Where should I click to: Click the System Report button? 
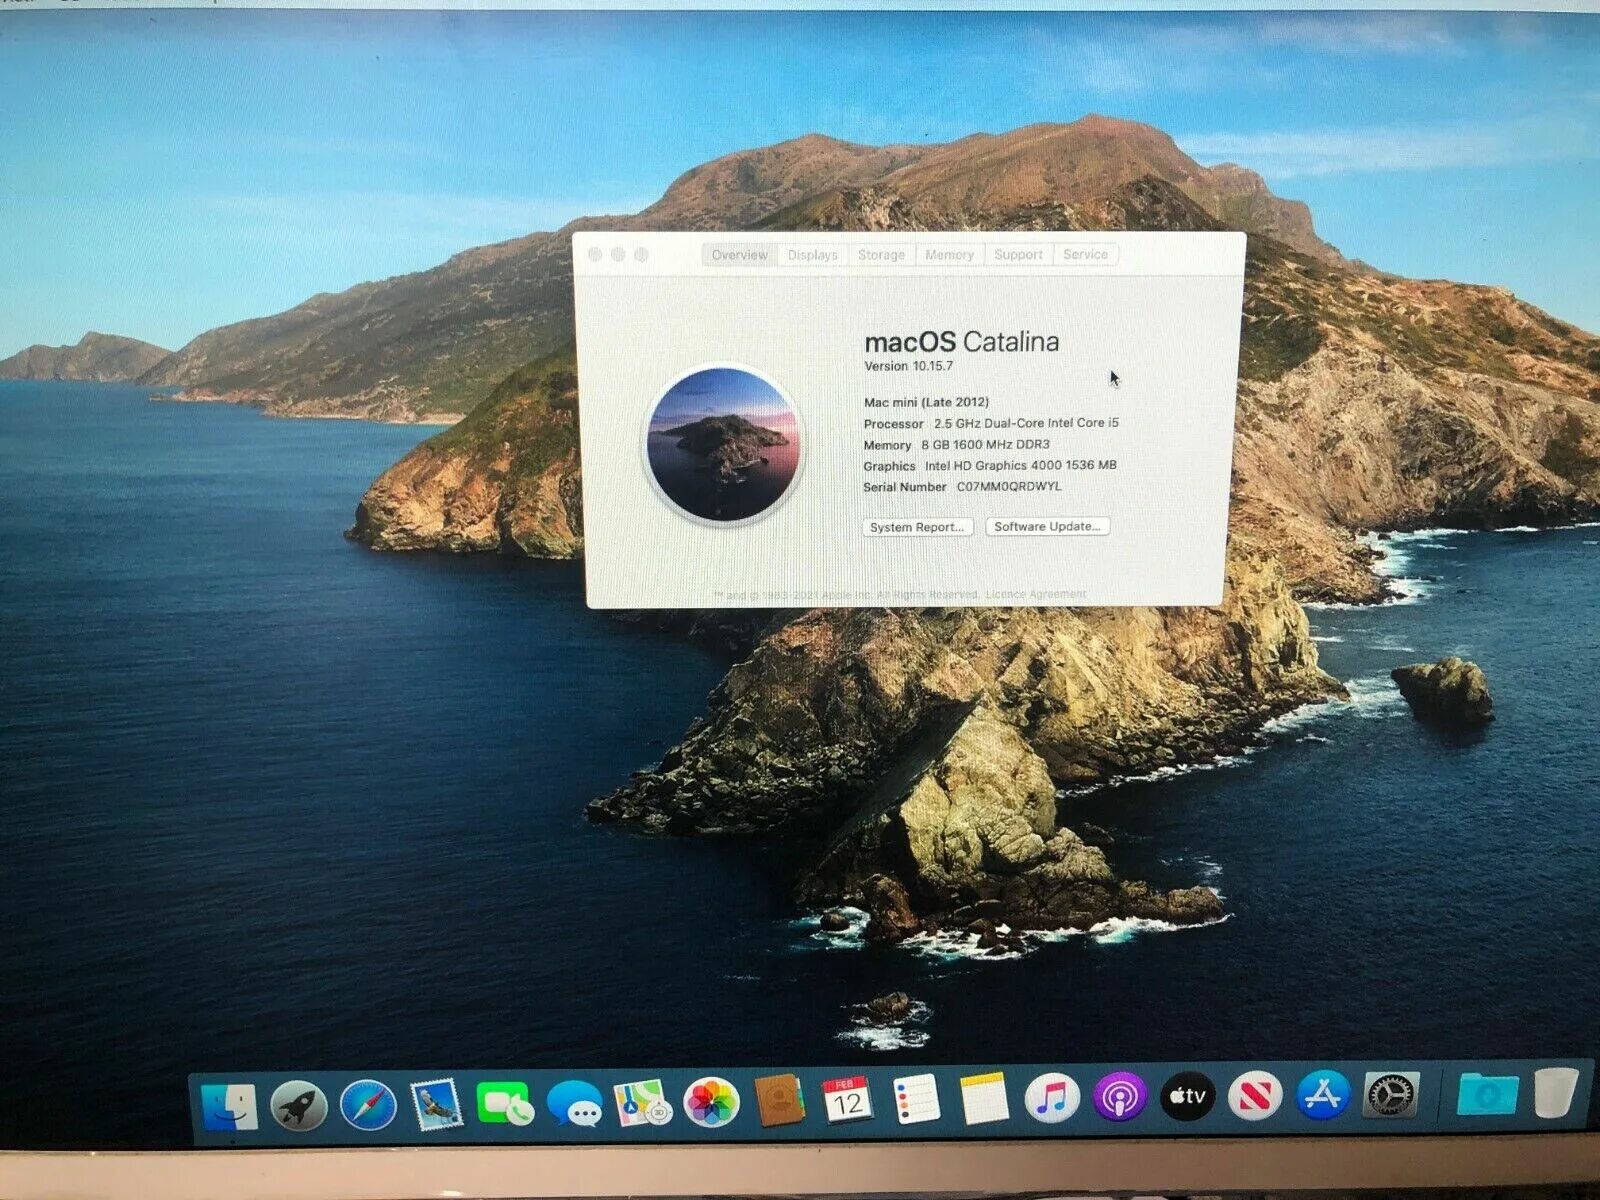coord(919,527)
